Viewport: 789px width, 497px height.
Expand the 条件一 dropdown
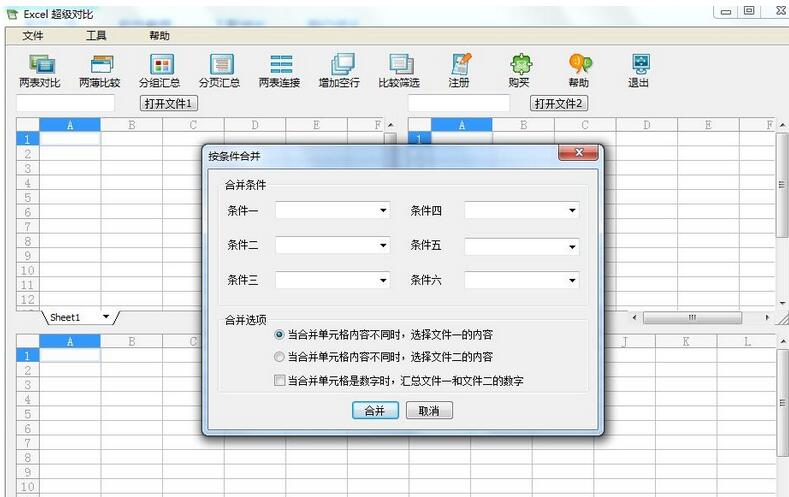383,210
